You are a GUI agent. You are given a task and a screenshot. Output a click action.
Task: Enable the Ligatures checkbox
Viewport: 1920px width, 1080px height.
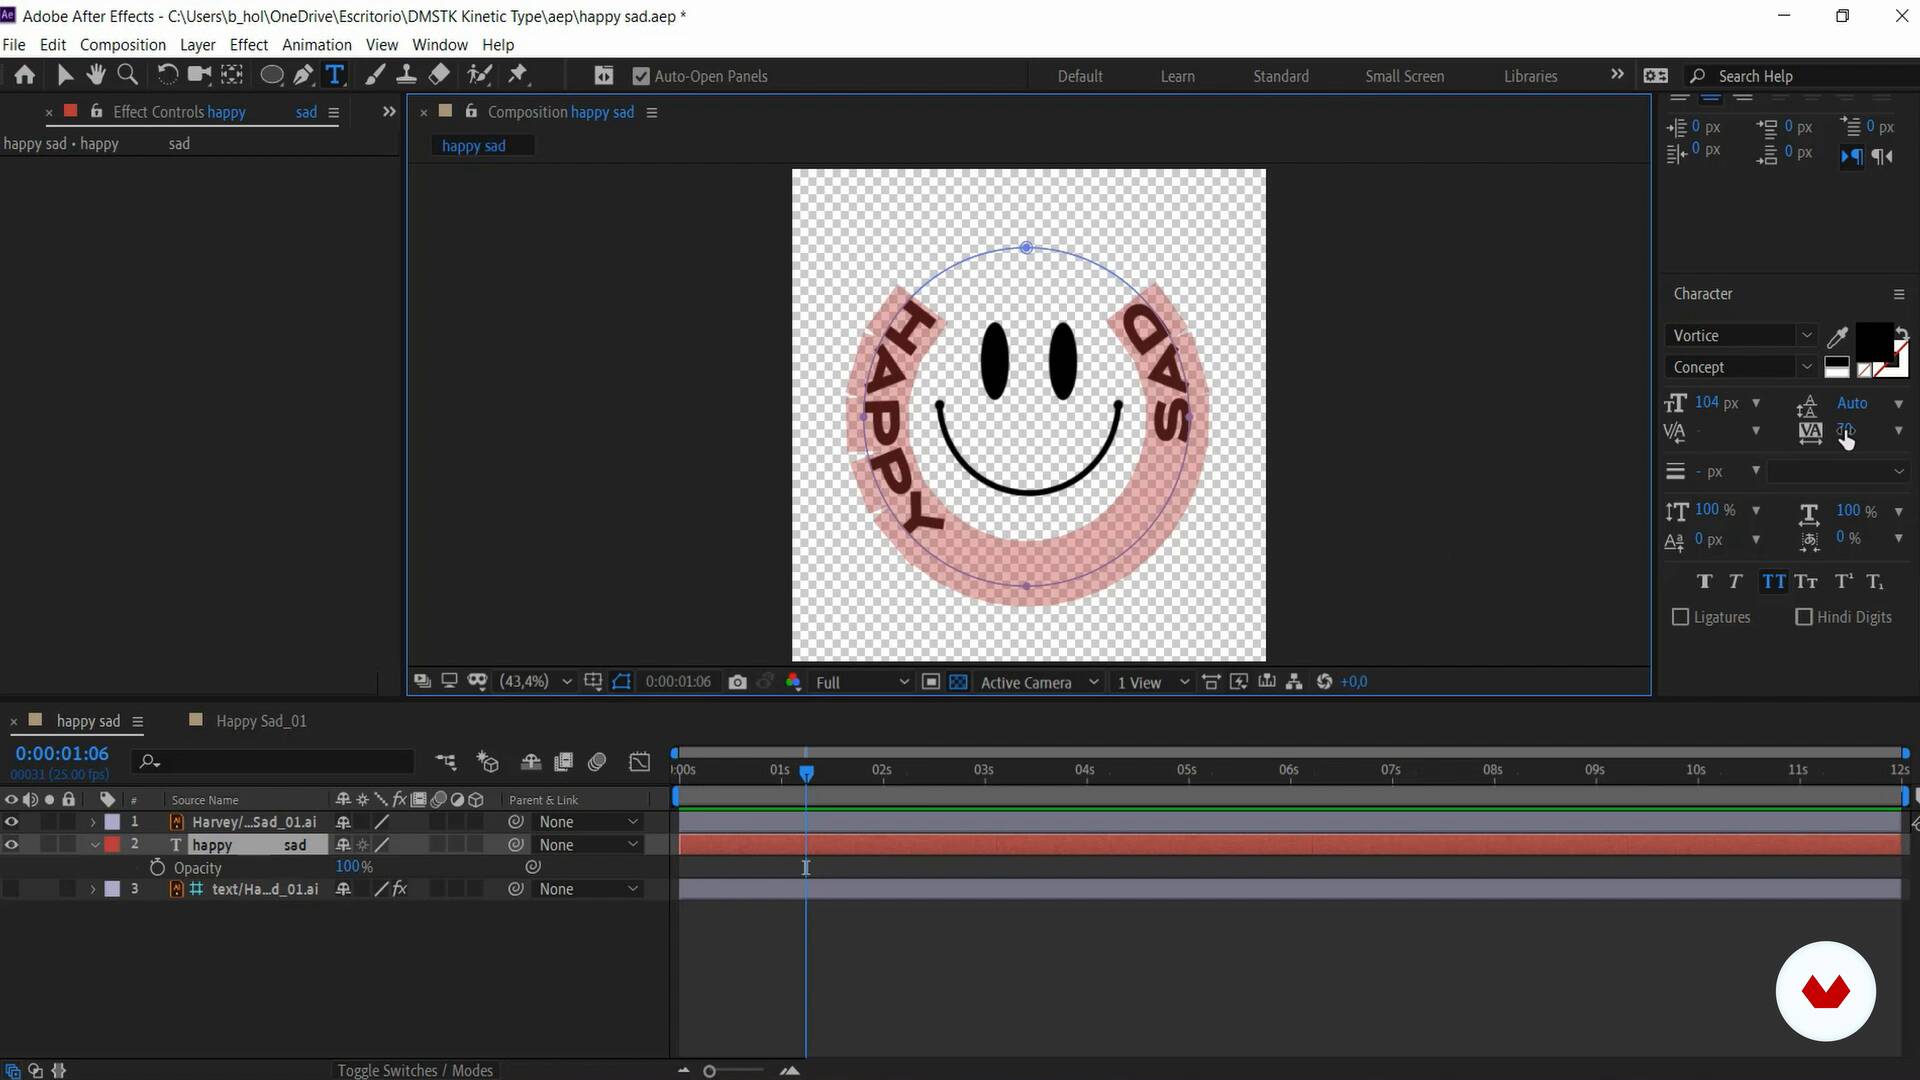1680,617
